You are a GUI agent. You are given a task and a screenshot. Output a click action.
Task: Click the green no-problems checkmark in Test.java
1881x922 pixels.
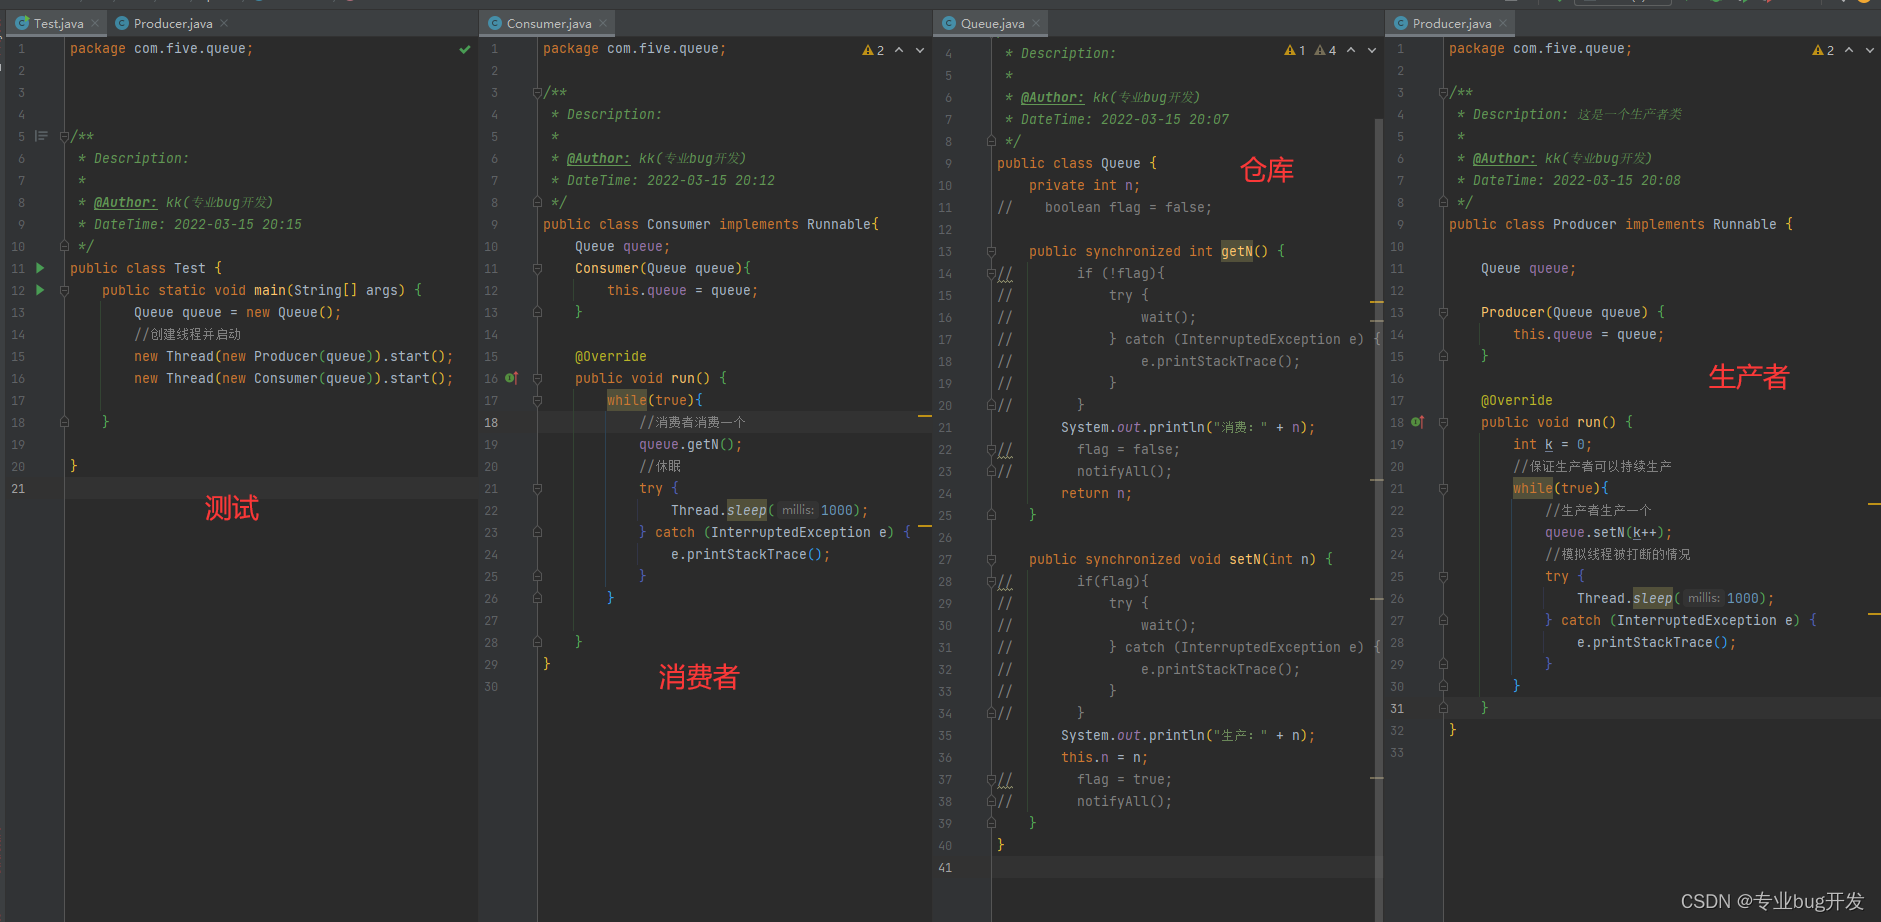pyautogui.click(x=465, y=49)
